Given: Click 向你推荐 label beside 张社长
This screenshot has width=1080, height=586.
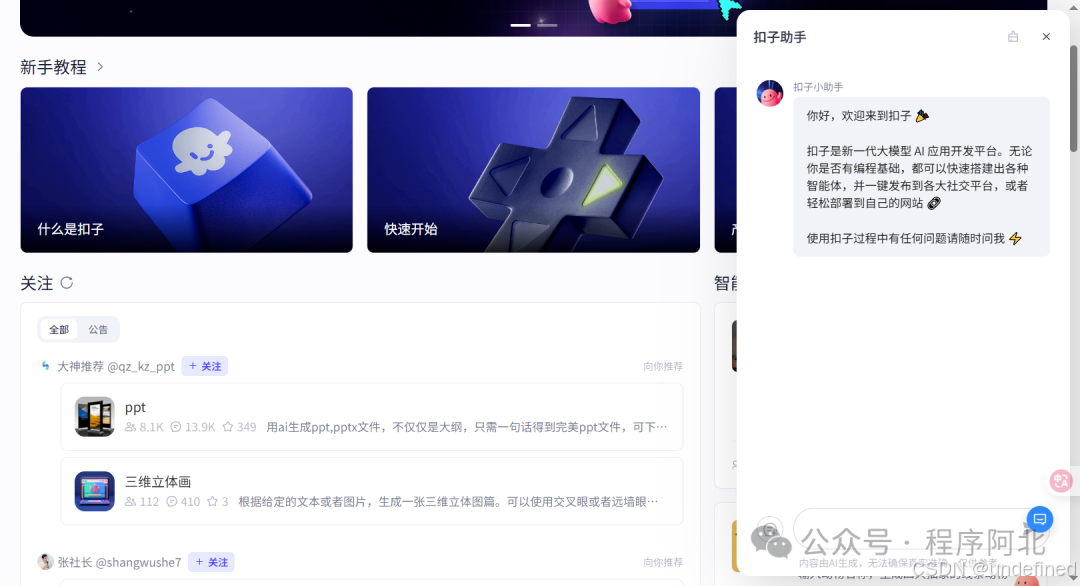Looking at the screenshot, I should coord(663,562).
